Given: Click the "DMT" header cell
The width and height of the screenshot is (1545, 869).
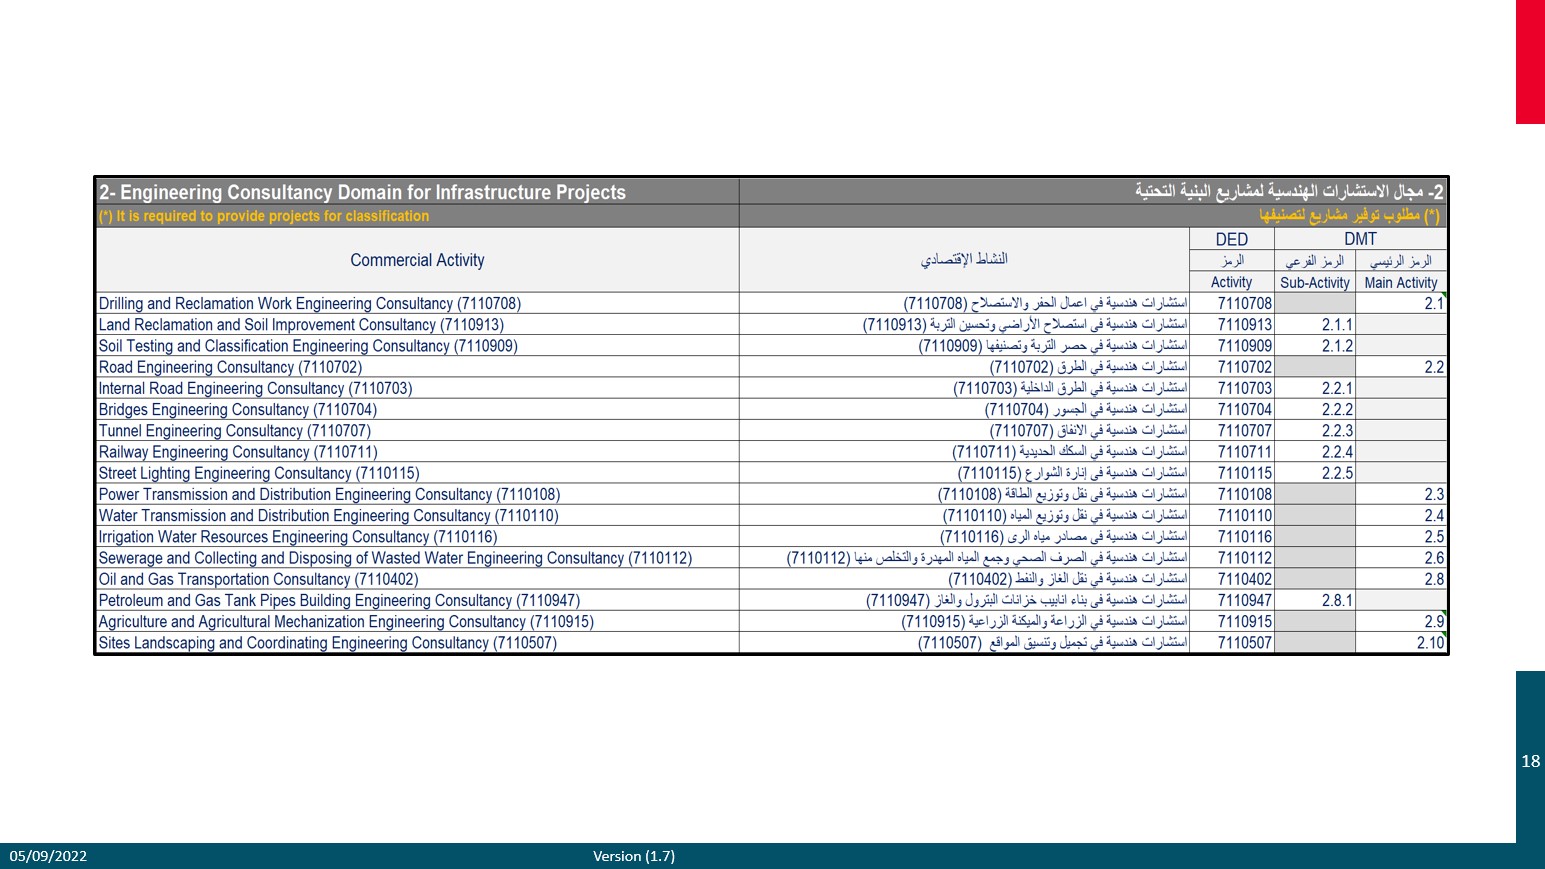Looking at the screenshot, I should coord(1360,239).
